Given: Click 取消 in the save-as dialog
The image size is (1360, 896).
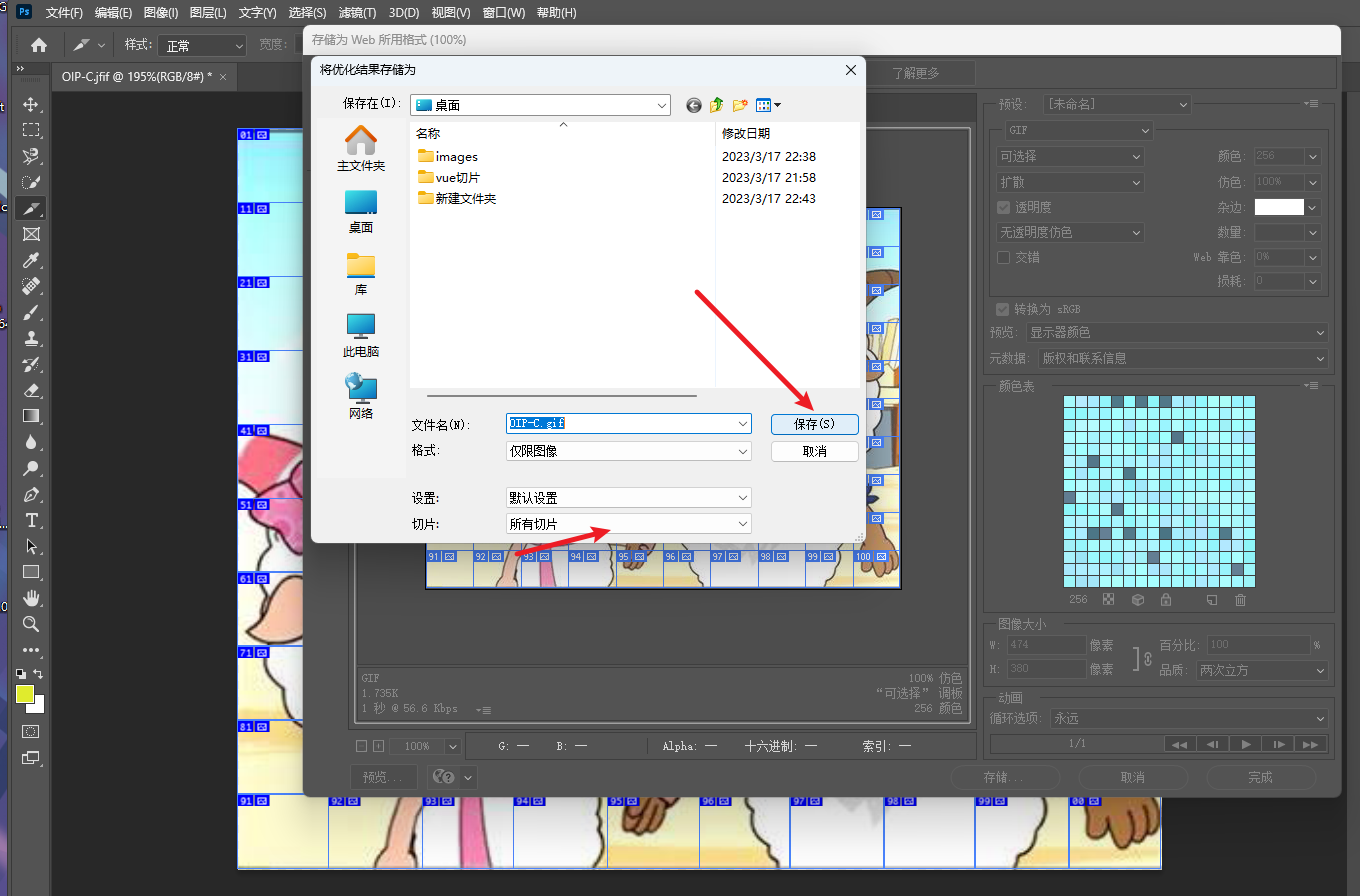Looking at the screenshot, I should (814, 452).
